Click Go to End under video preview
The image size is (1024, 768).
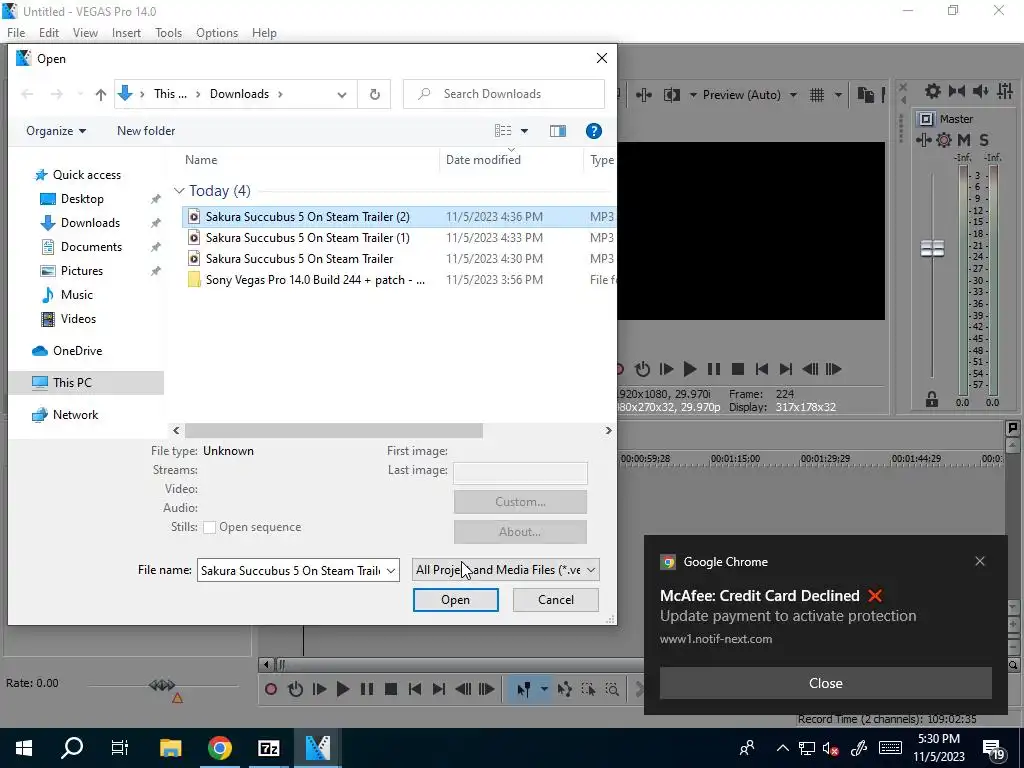click(786, 369)
